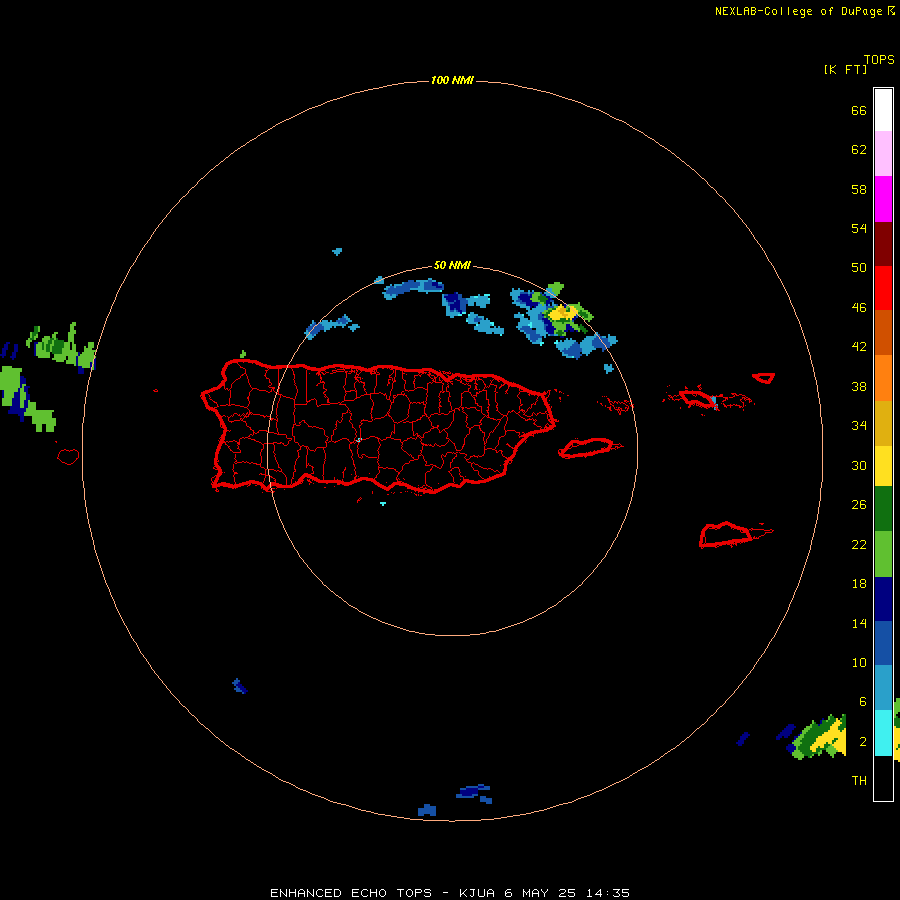Click the 10 legend value

pyautogui.click(x=859, y=662)
